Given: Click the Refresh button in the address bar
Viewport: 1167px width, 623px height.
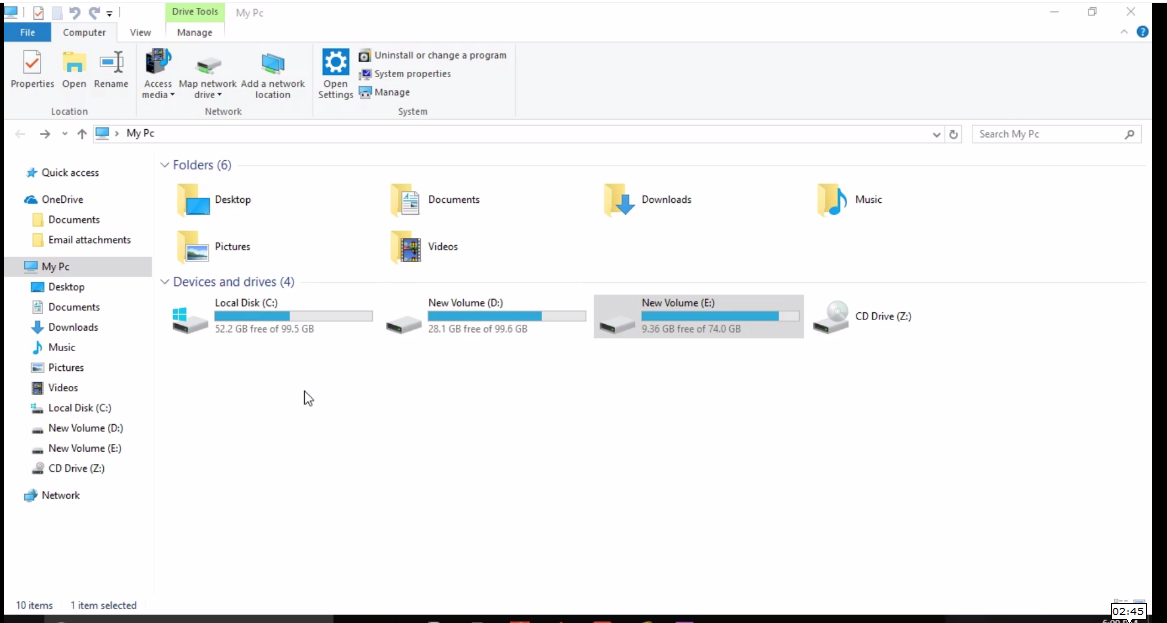Looking at the screenshot, I should pyautogui.click(x=953, y=135).
